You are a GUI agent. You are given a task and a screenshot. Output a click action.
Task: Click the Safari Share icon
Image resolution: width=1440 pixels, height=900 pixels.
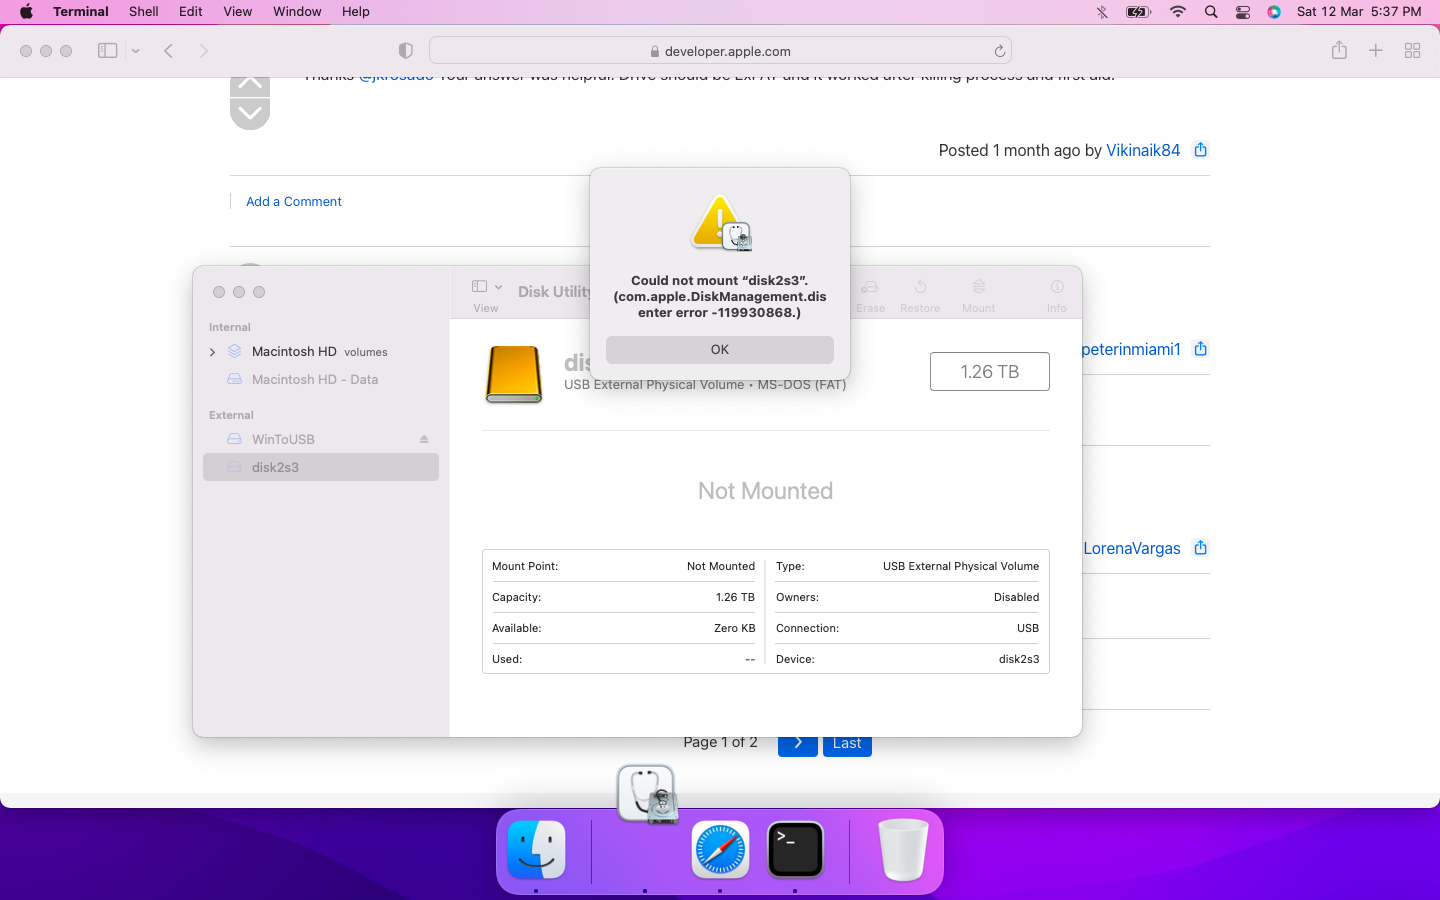[x=1339, y=51]
